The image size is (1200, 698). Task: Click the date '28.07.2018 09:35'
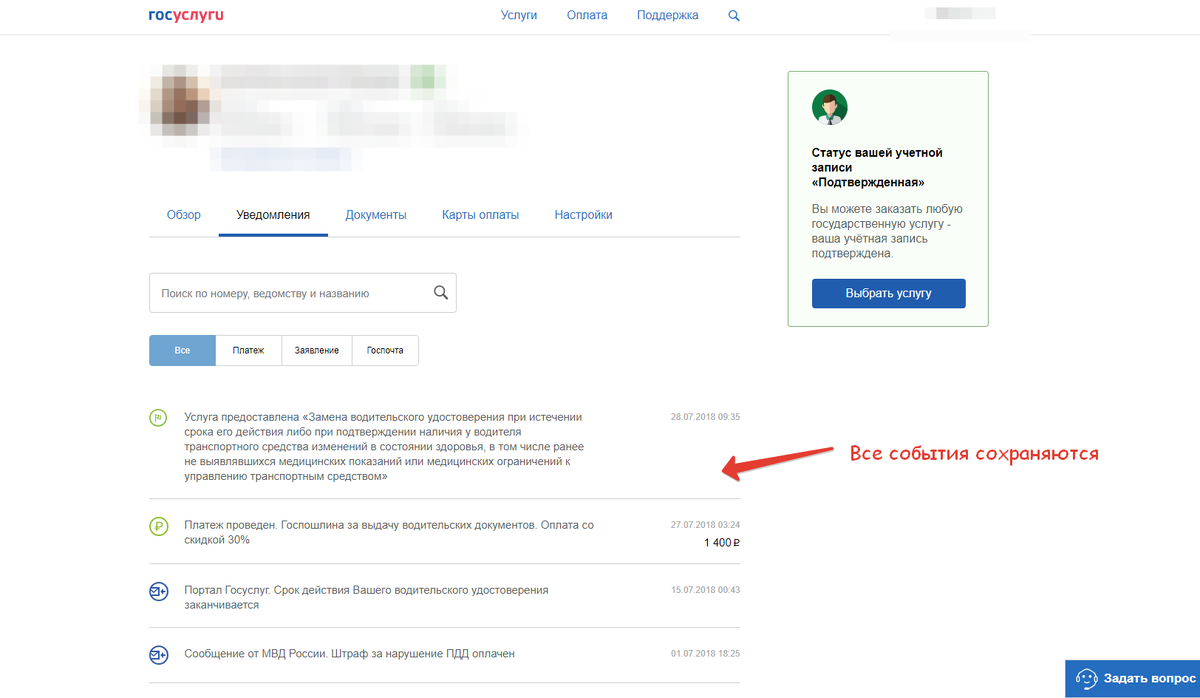[705, 417]
